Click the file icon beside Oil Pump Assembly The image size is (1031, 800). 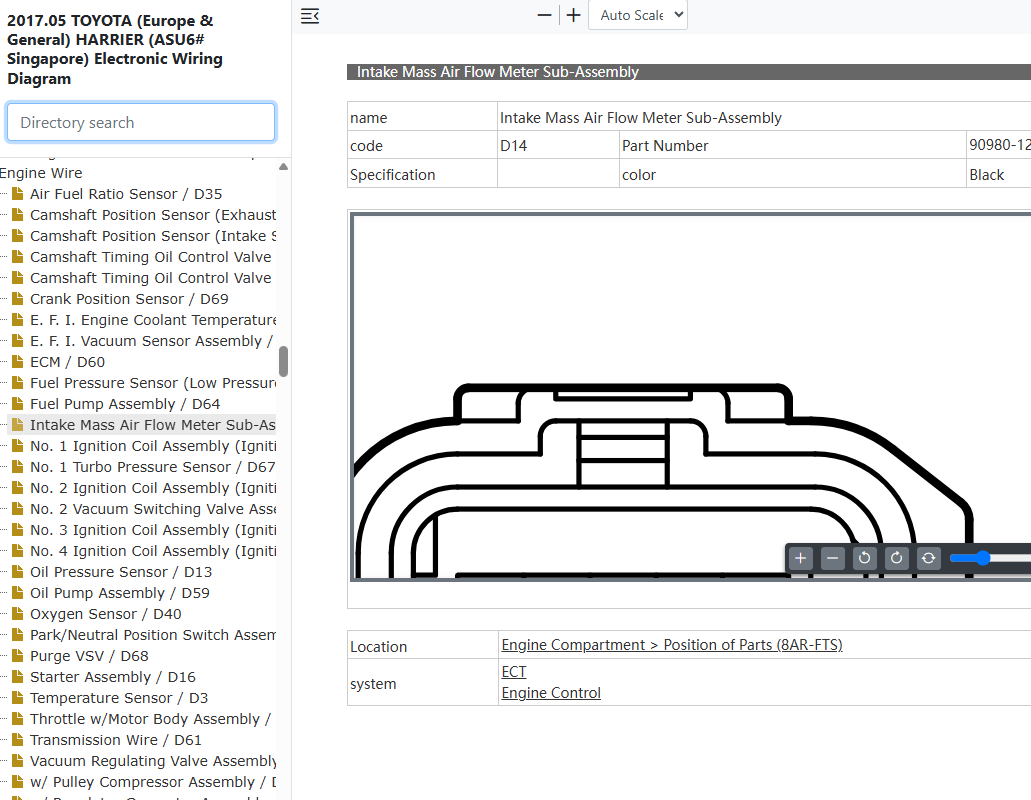tap(18, 592)
